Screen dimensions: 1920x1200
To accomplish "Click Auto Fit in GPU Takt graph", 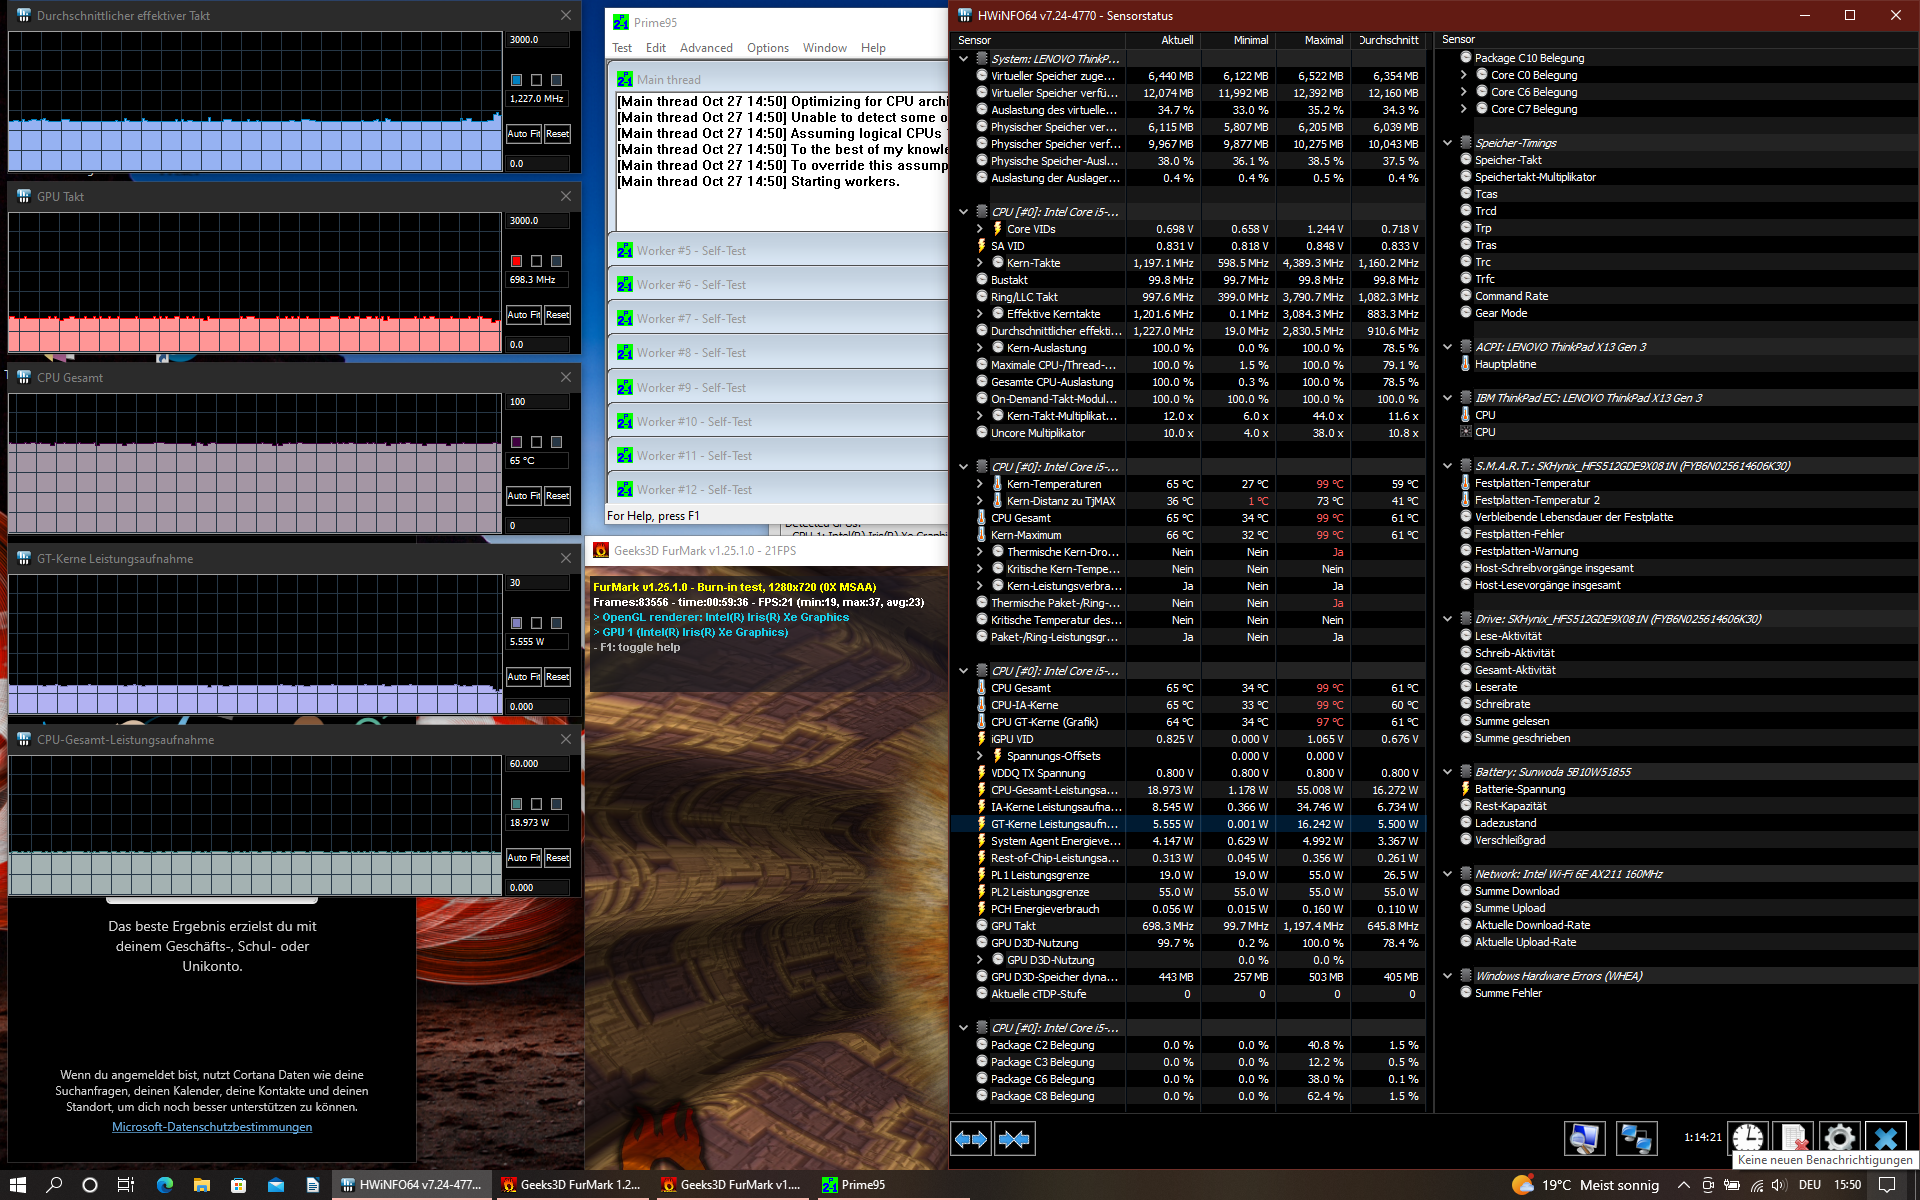I will (x=523, y=315).
